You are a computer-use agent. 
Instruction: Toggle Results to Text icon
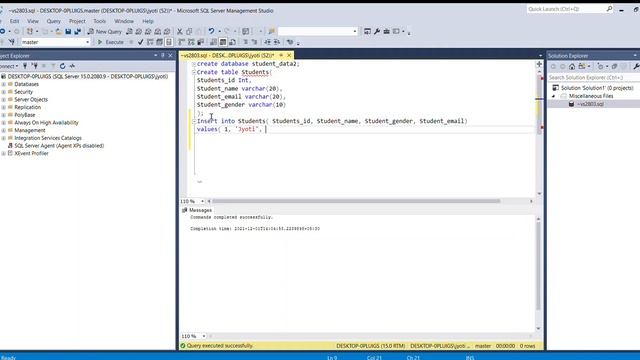click(x=213, y=42)
